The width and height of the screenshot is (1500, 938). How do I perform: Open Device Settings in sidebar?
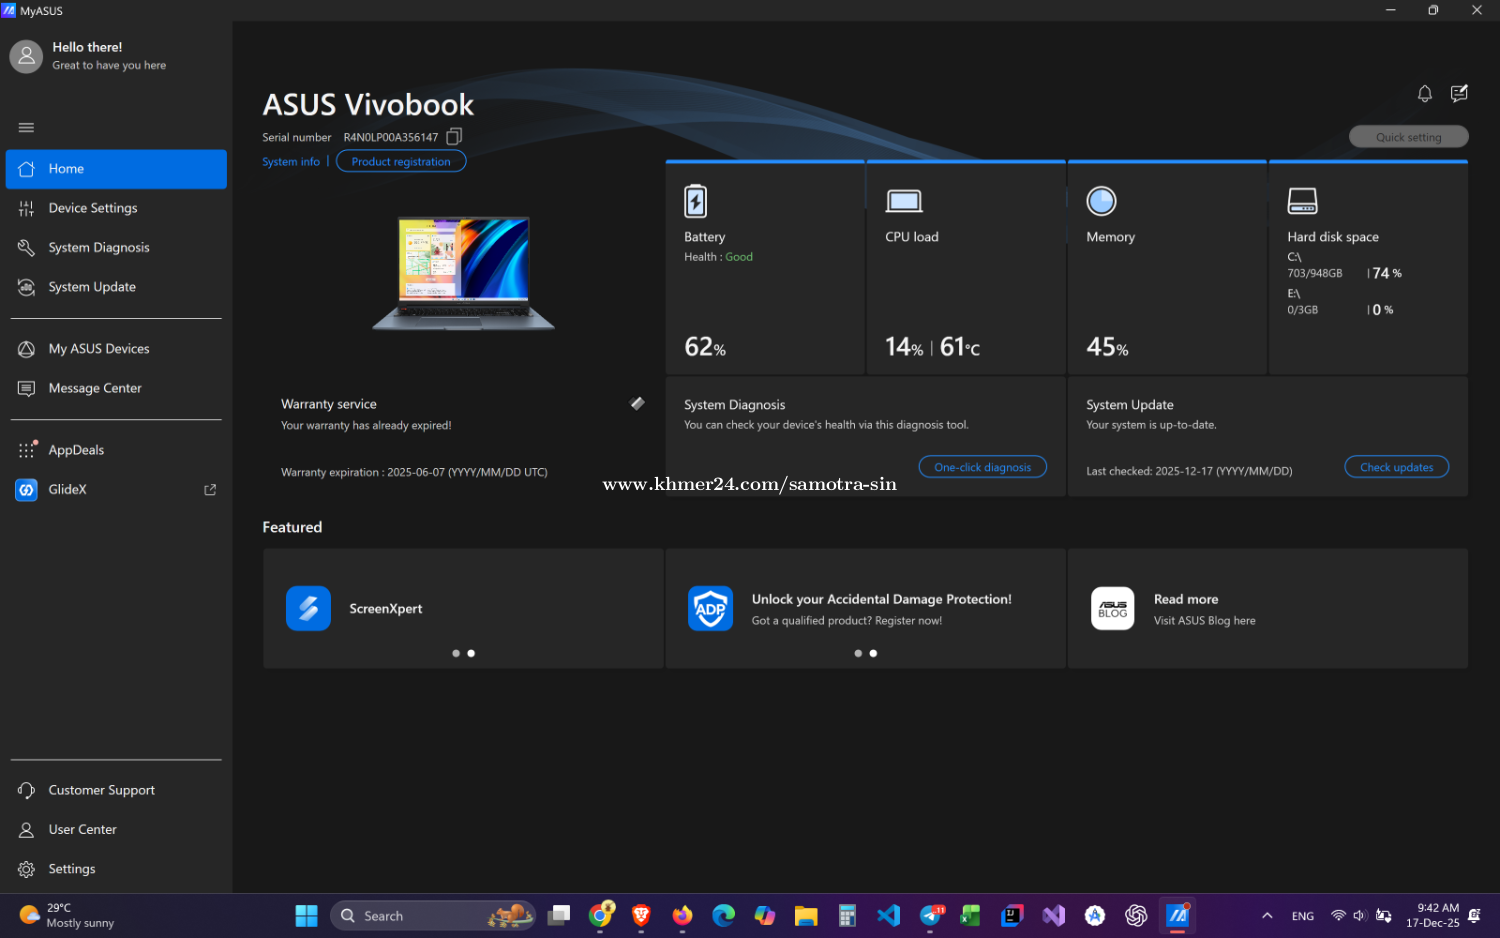coord(93,208)
